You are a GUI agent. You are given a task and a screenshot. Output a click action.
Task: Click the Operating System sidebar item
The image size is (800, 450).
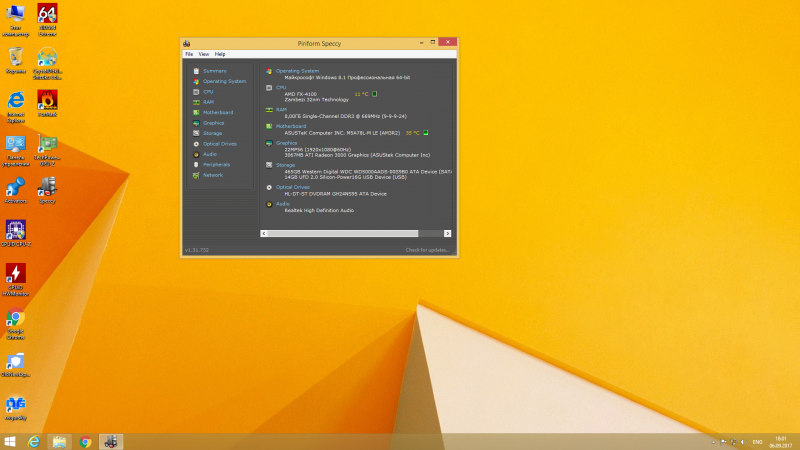pos(223,81)
